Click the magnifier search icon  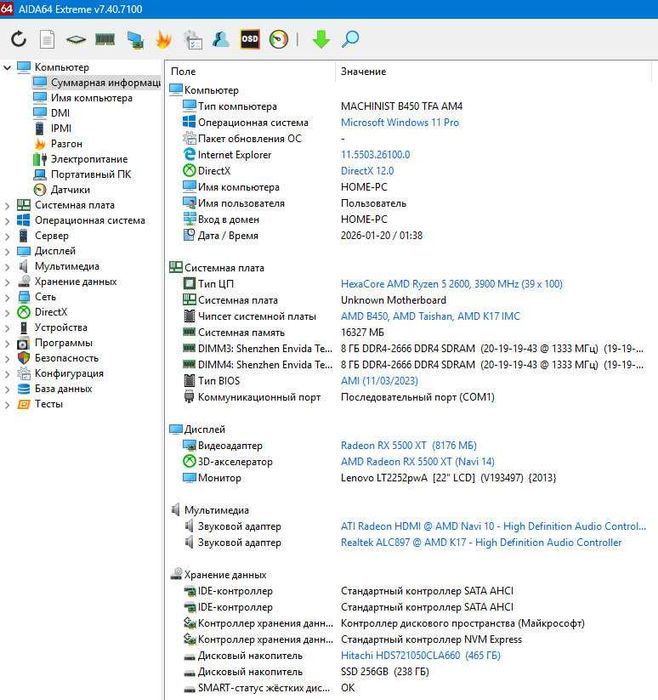click(350, 39)
